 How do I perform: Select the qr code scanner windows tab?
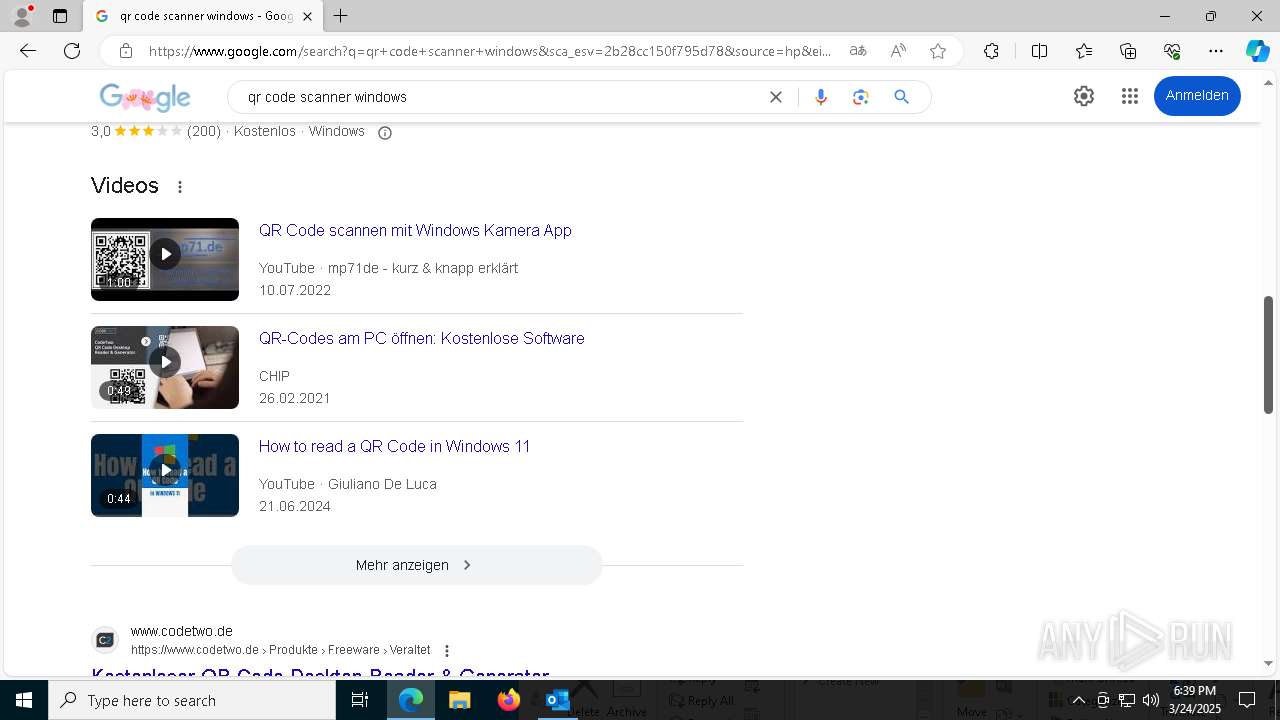coord(205,16)
